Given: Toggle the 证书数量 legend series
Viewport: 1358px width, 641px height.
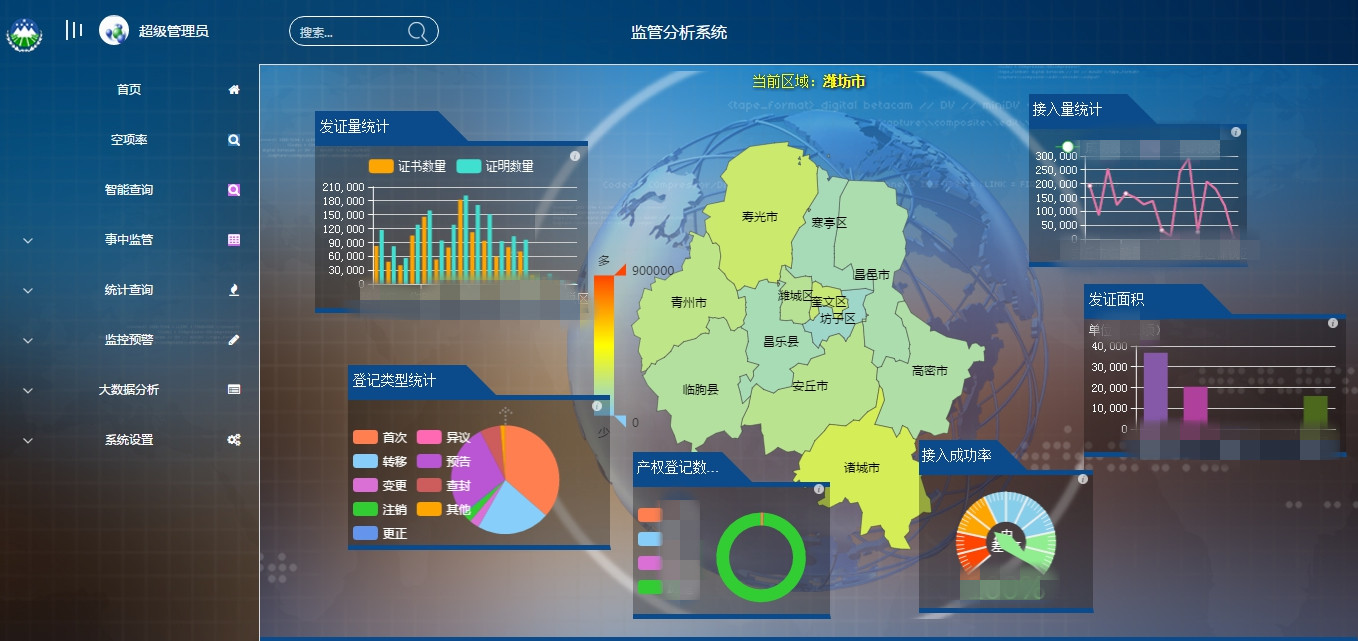Looking at the screenshot, I should (407, 166).
